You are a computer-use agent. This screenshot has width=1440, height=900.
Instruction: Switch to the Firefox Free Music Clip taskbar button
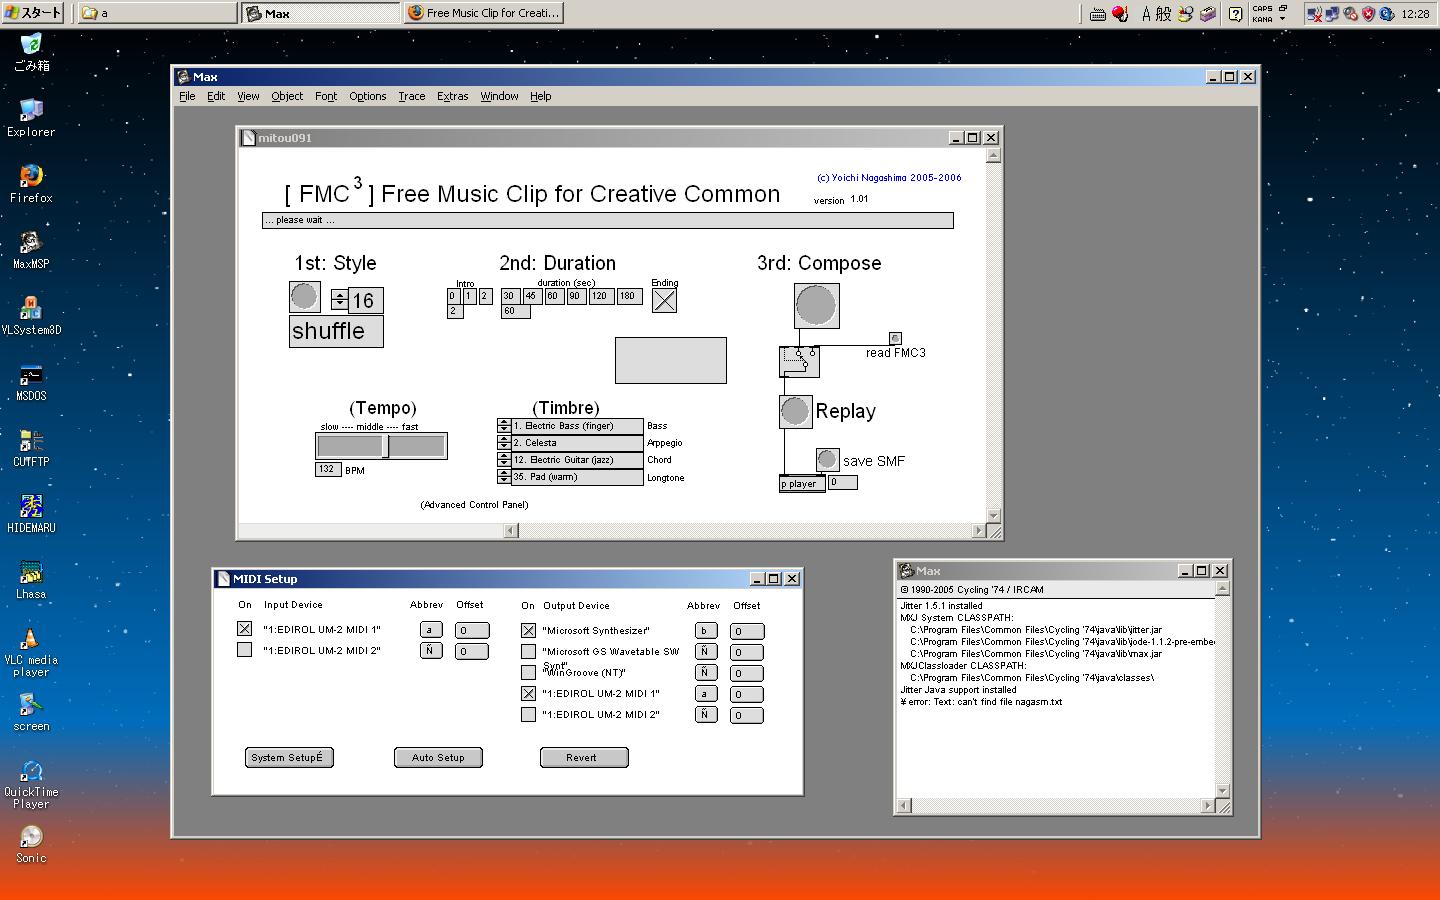(484, 13)
